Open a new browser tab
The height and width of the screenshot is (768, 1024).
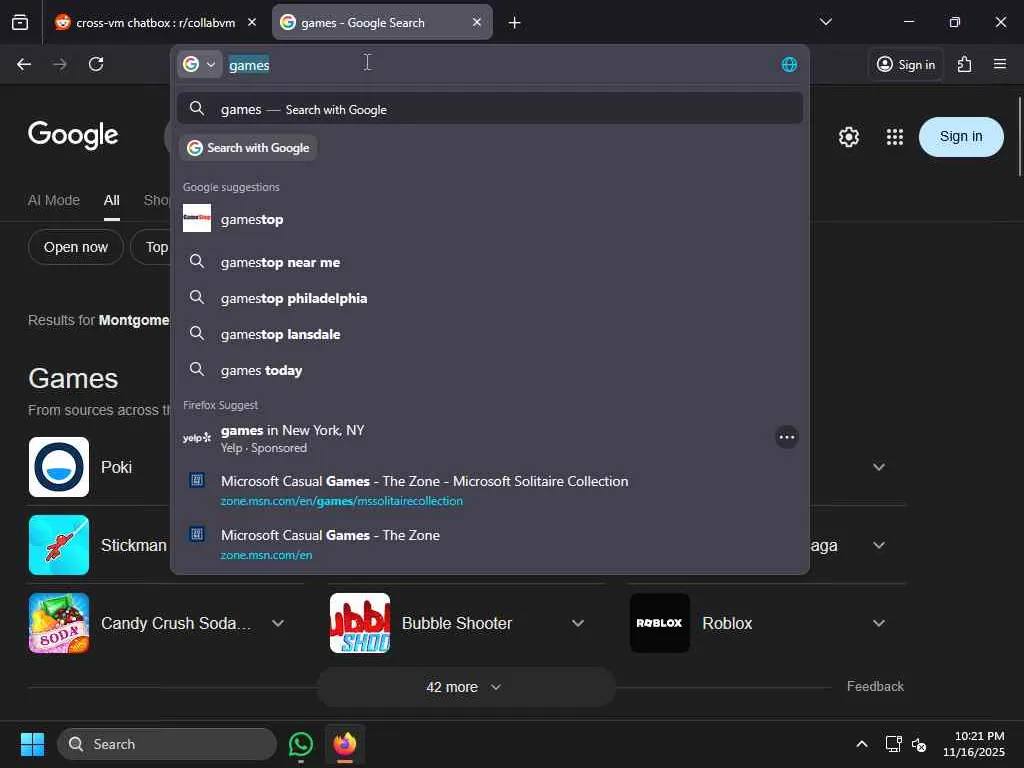coord(515,23)
